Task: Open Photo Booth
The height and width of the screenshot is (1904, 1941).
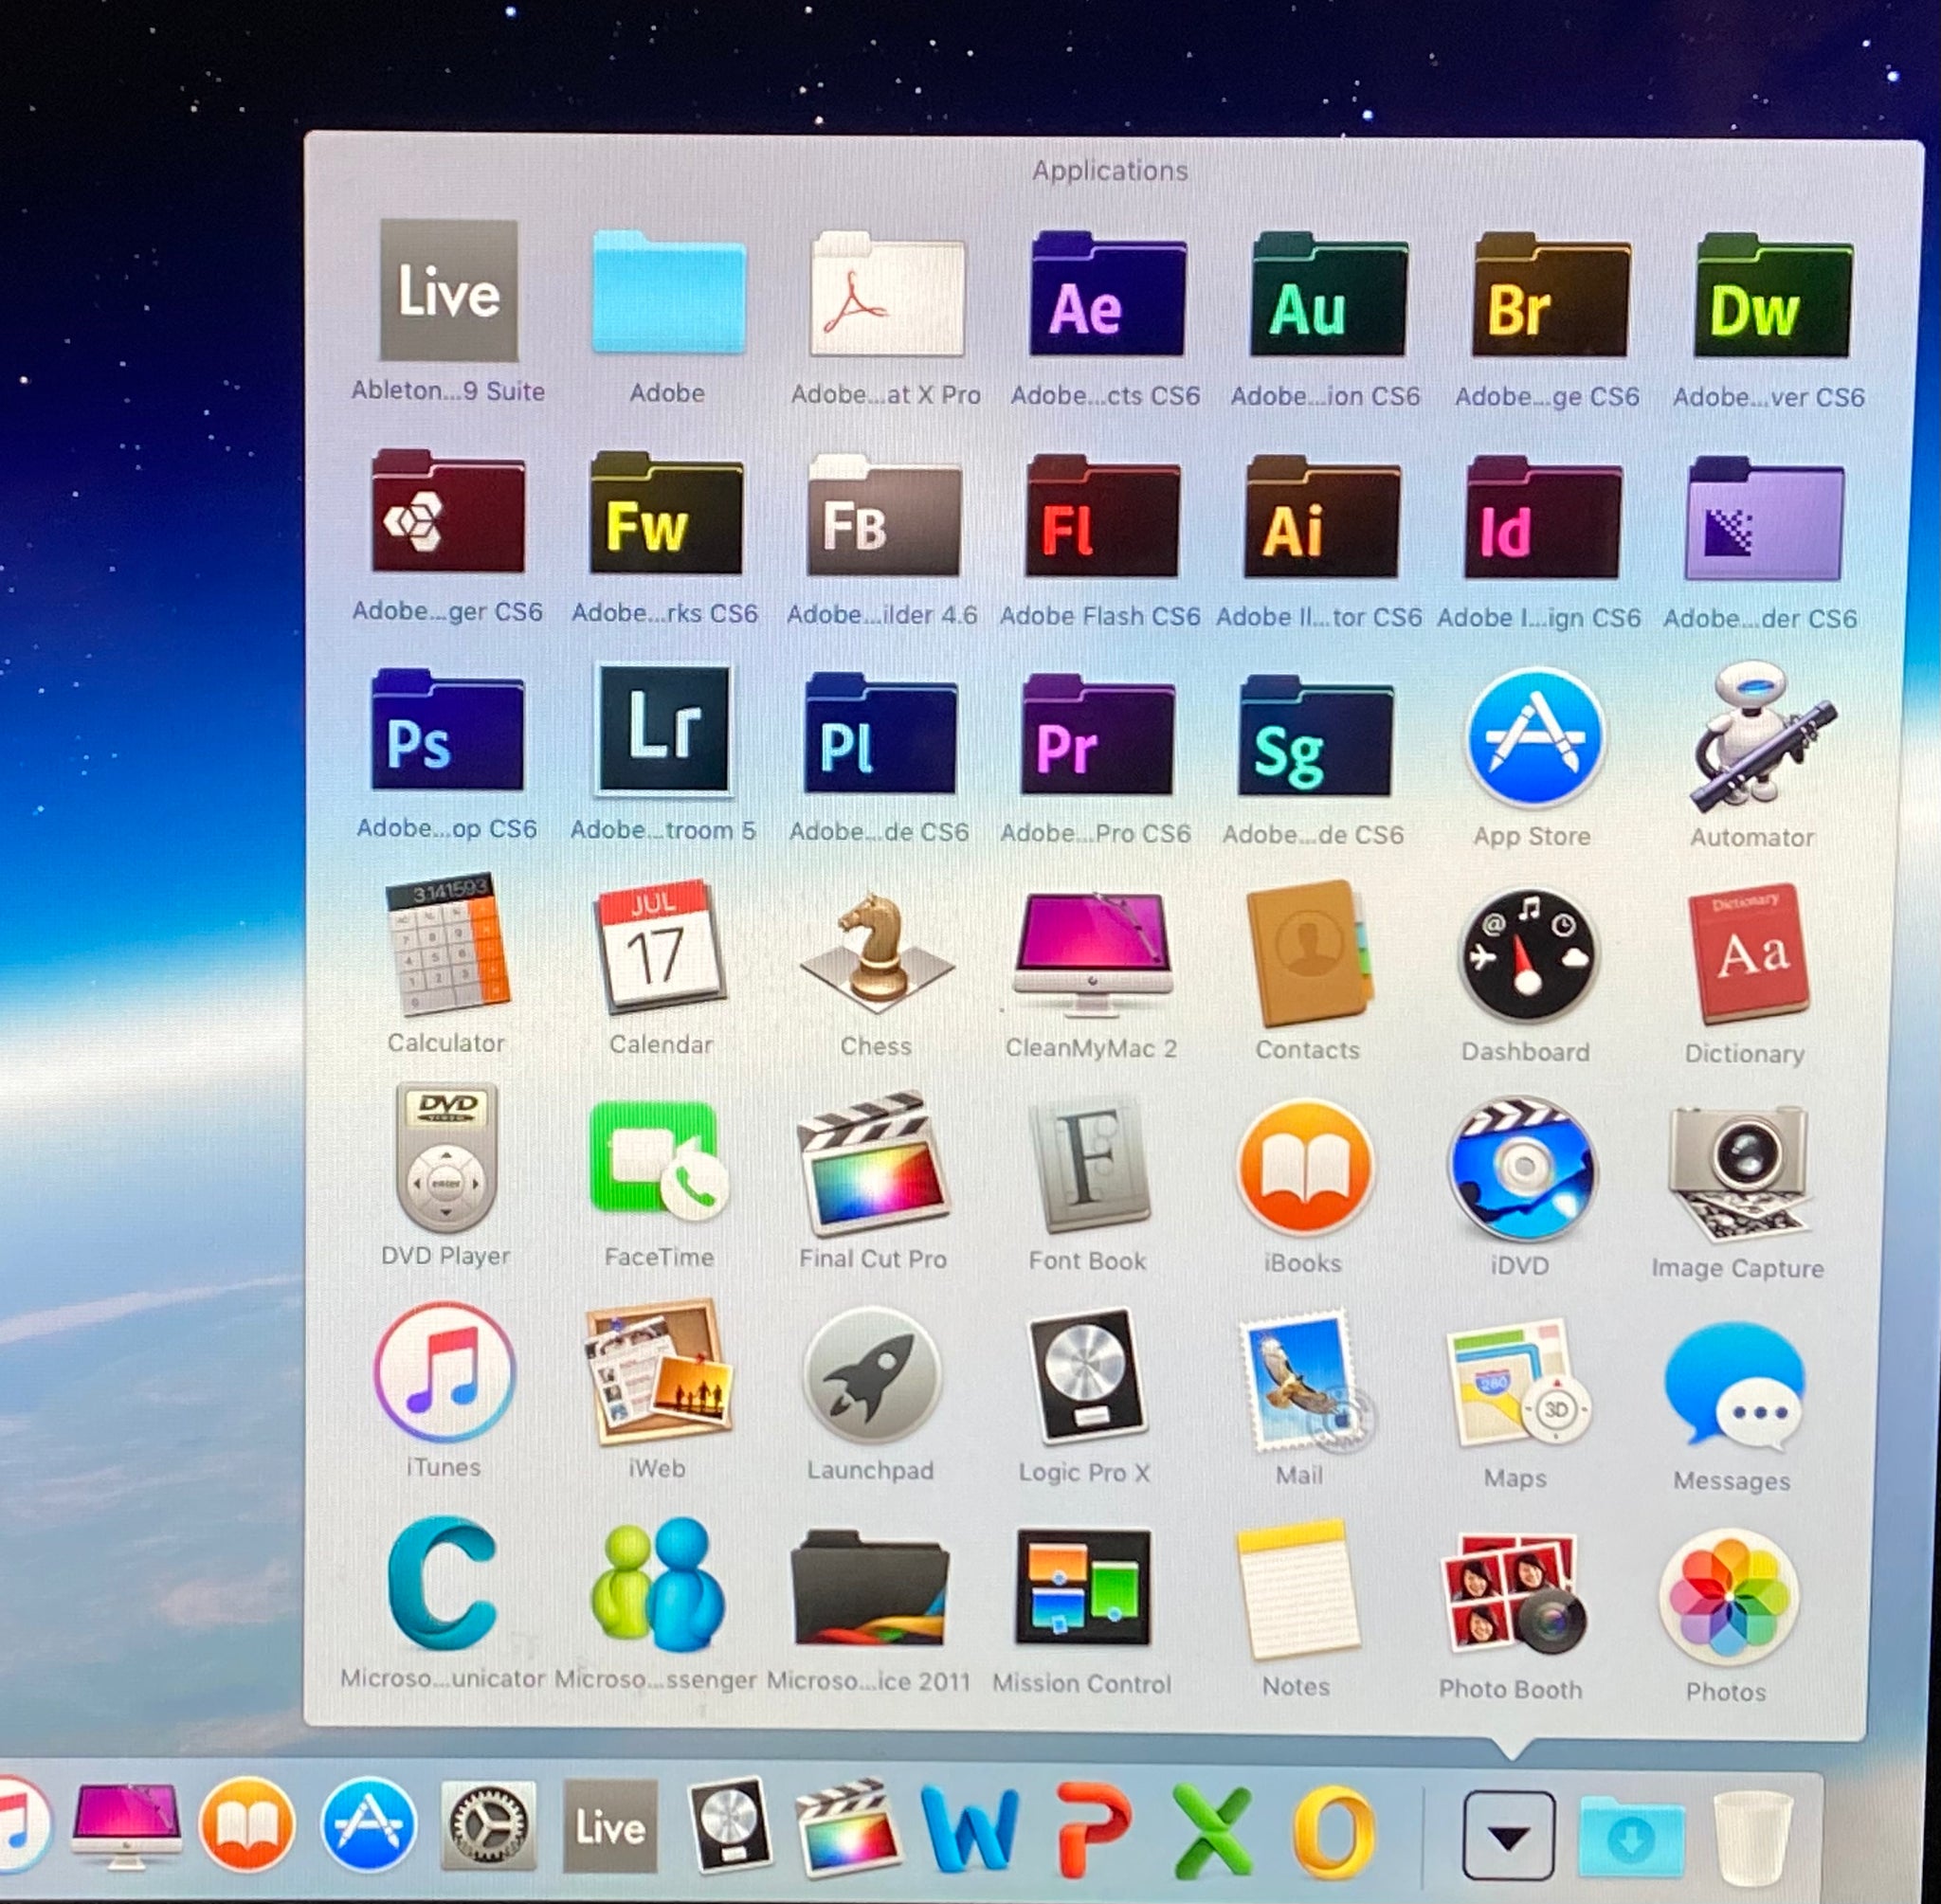Action: click(1512, 1592)
